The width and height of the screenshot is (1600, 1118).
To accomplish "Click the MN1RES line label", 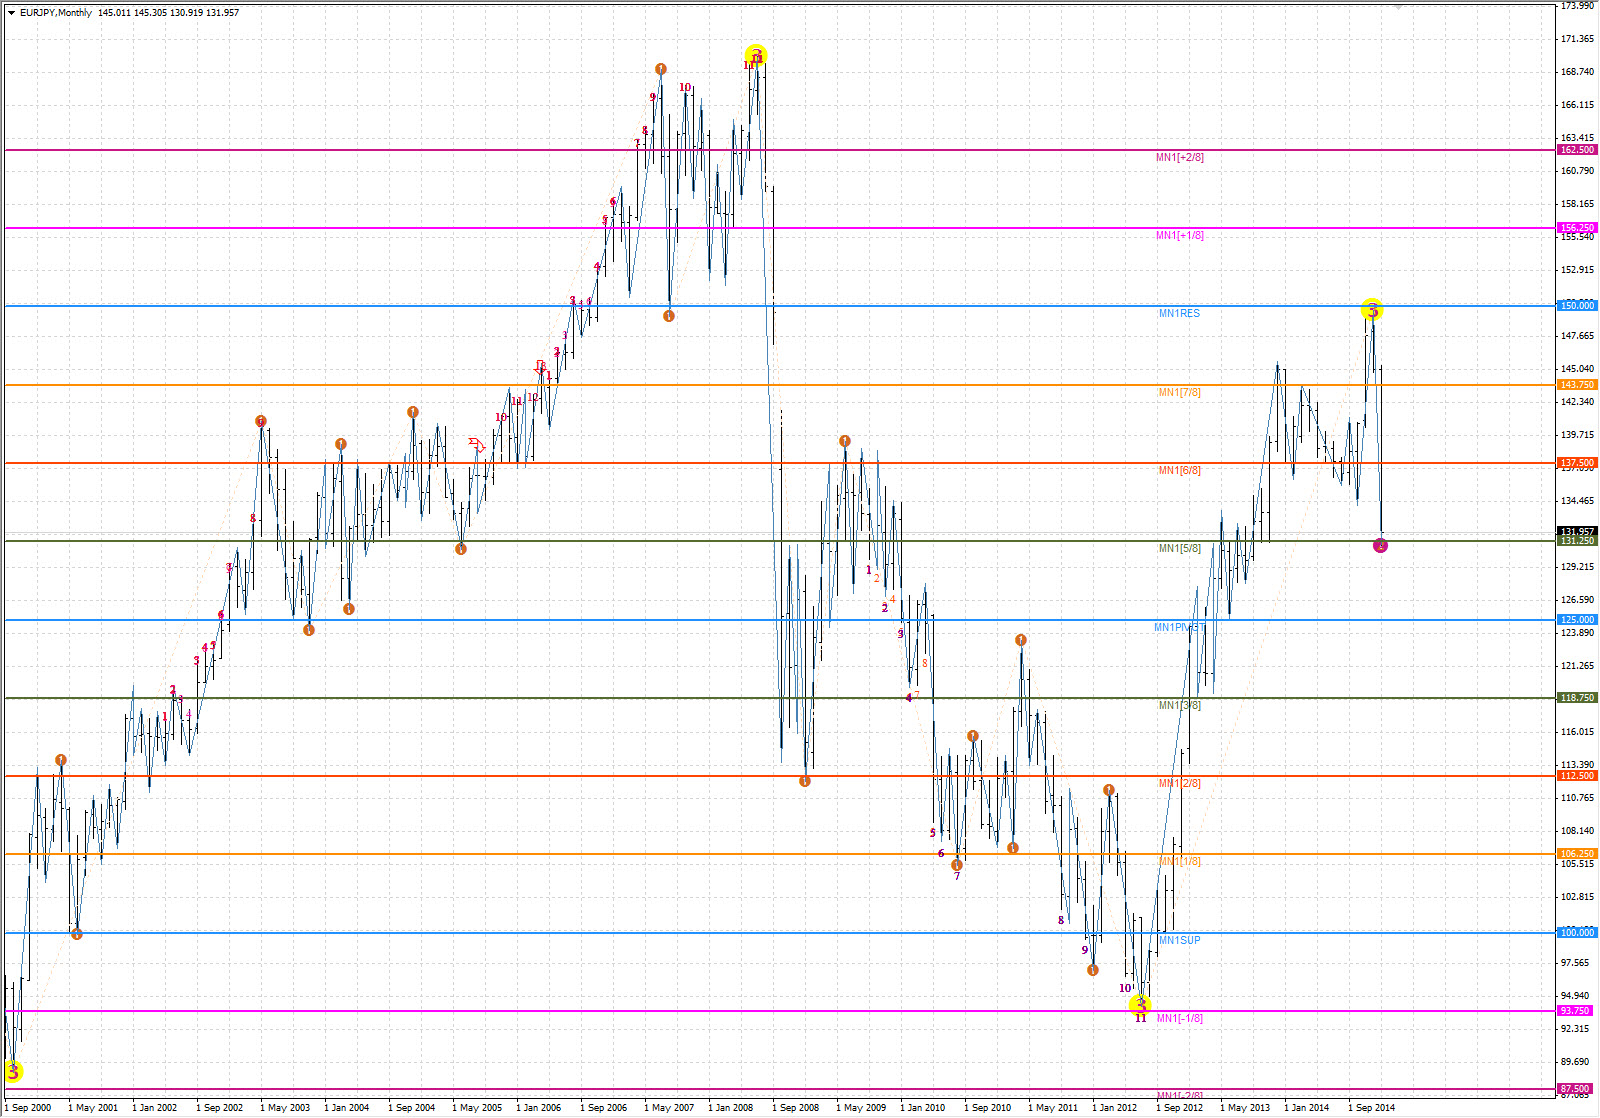I will 1179,314.
